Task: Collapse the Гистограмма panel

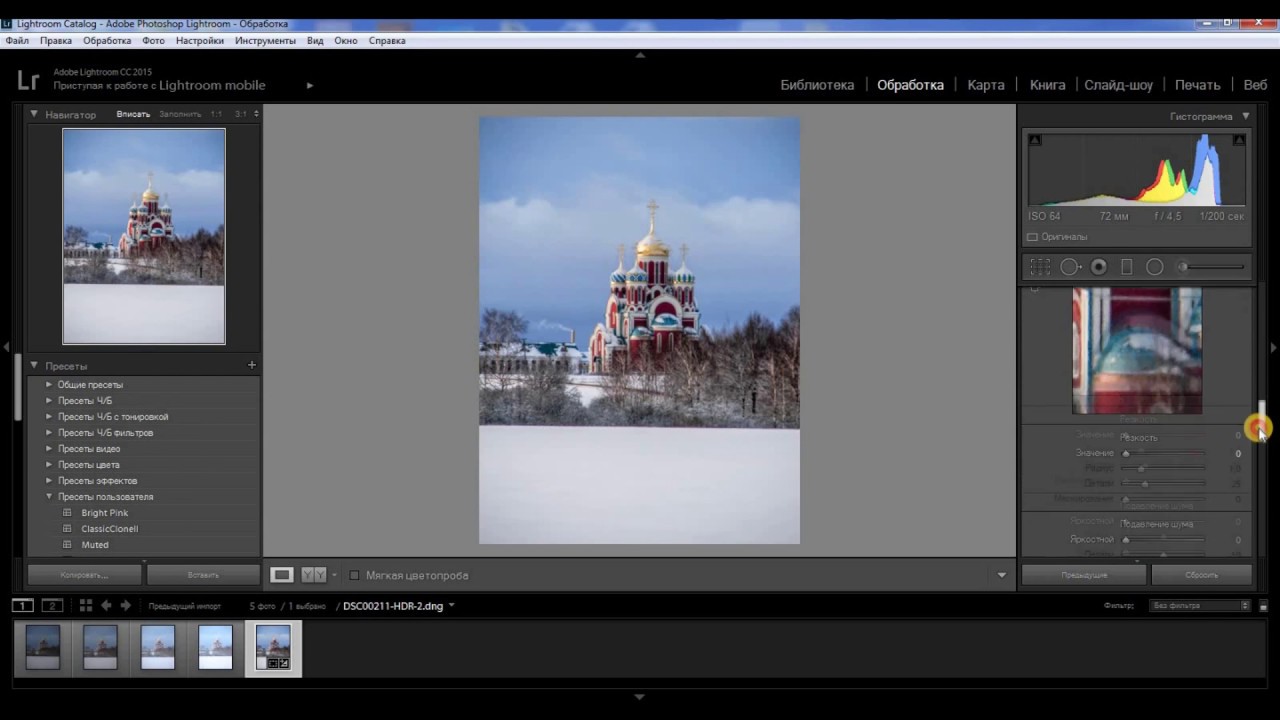Action: tap(1246, 116)
